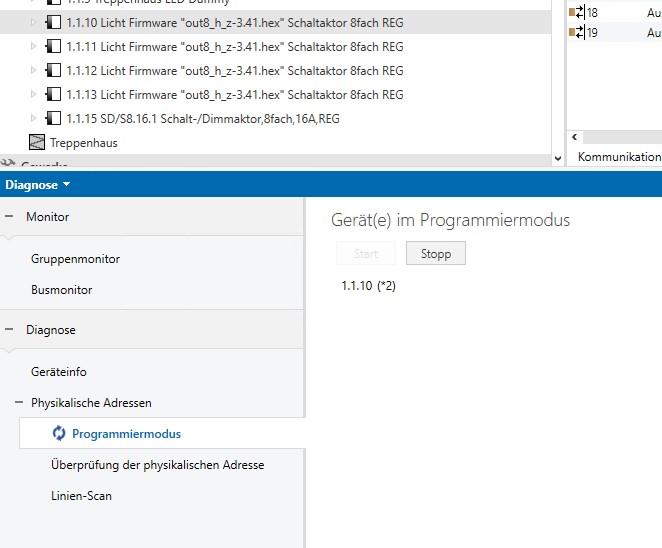662x548 pixels.
Task: Click the Programmiermodus refresh icon
Action: pos(59,434)
